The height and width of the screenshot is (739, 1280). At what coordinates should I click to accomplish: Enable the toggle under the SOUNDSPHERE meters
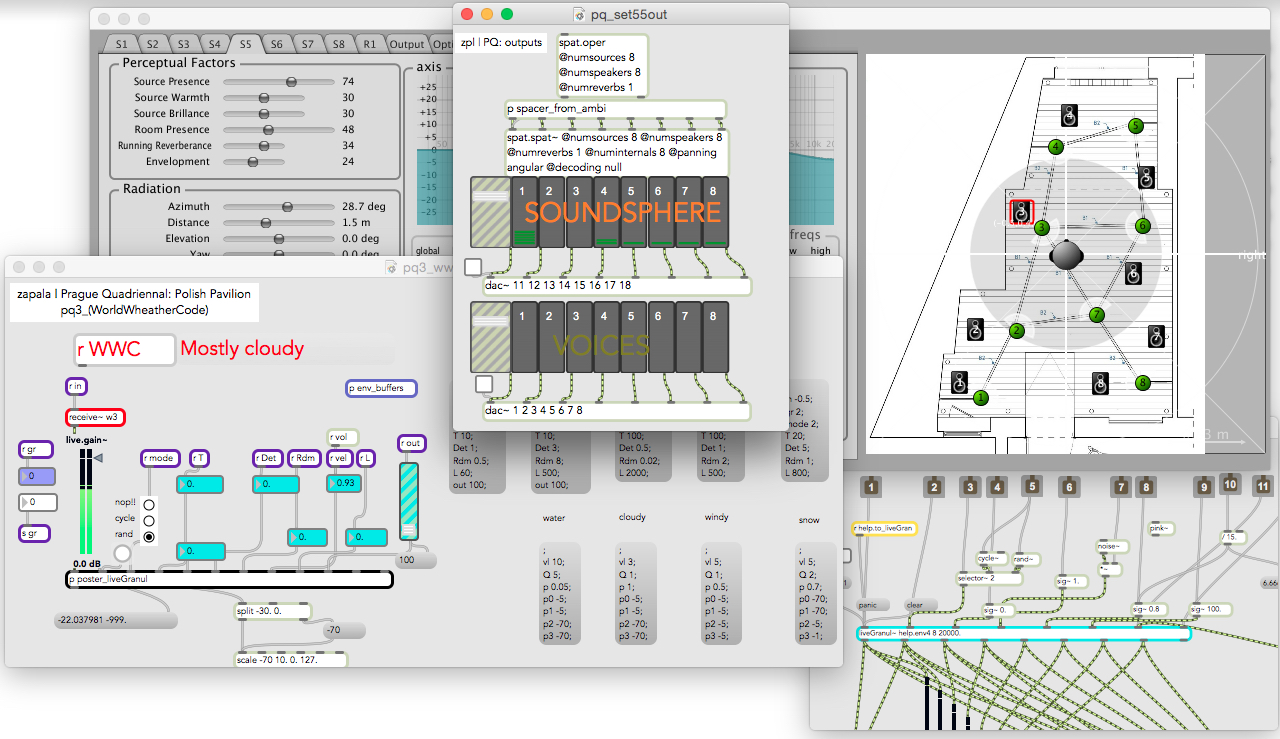click(473, 266)
